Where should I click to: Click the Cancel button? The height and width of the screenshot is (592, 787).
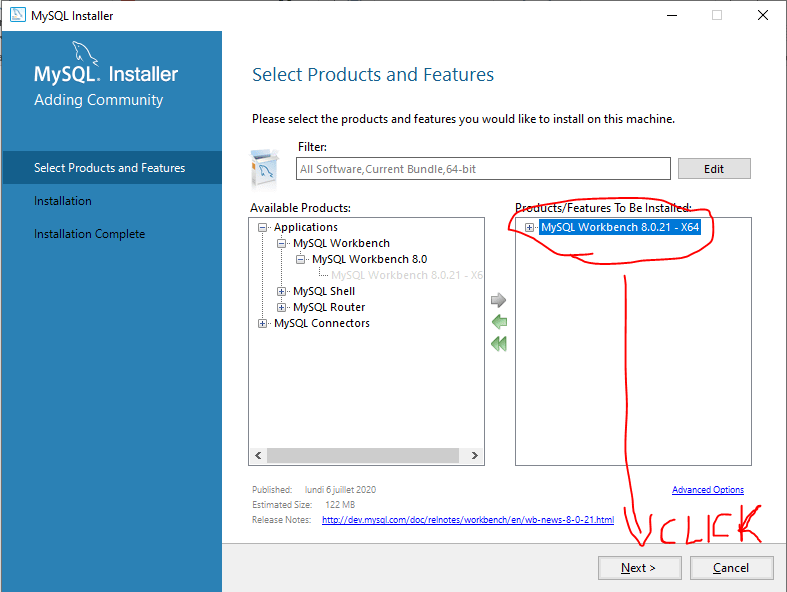click(x=731, y=568)
